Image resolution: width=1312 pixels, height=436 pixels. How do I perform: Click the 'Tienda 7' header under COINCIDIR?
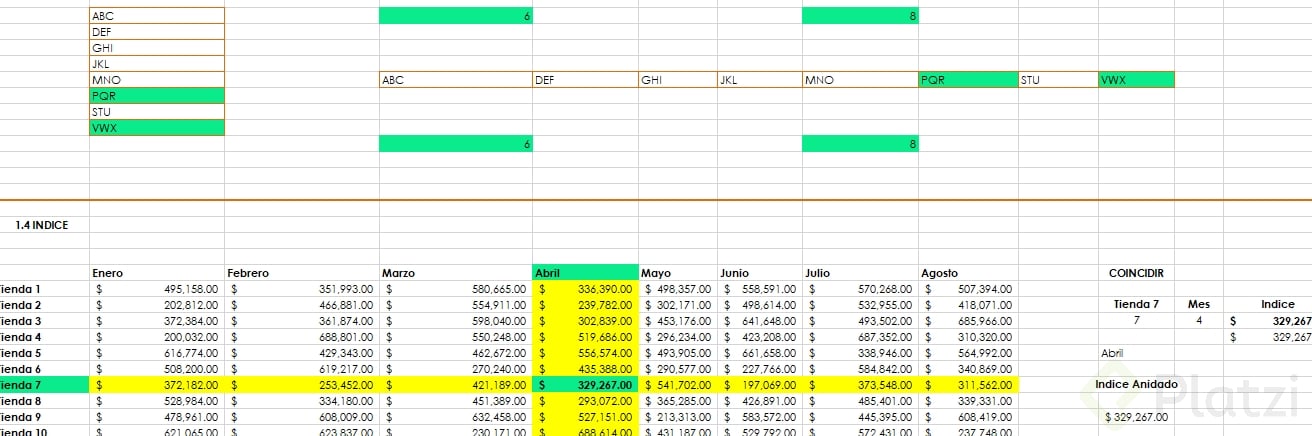1136,304
